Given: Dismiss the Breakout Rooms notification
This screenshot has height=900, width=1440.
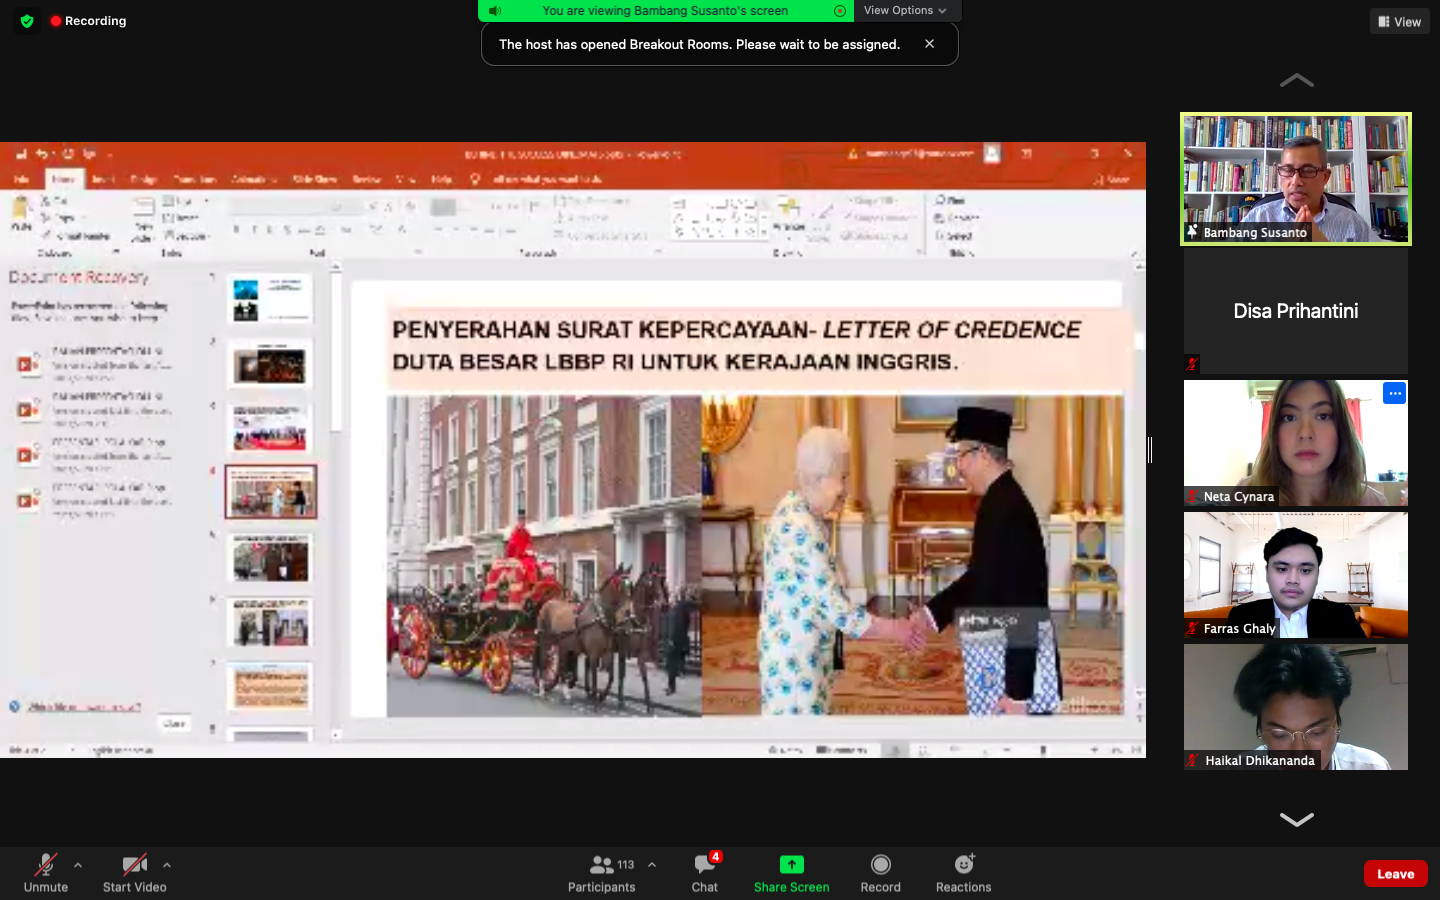Looking at the screenshot, I should point(929,44).
